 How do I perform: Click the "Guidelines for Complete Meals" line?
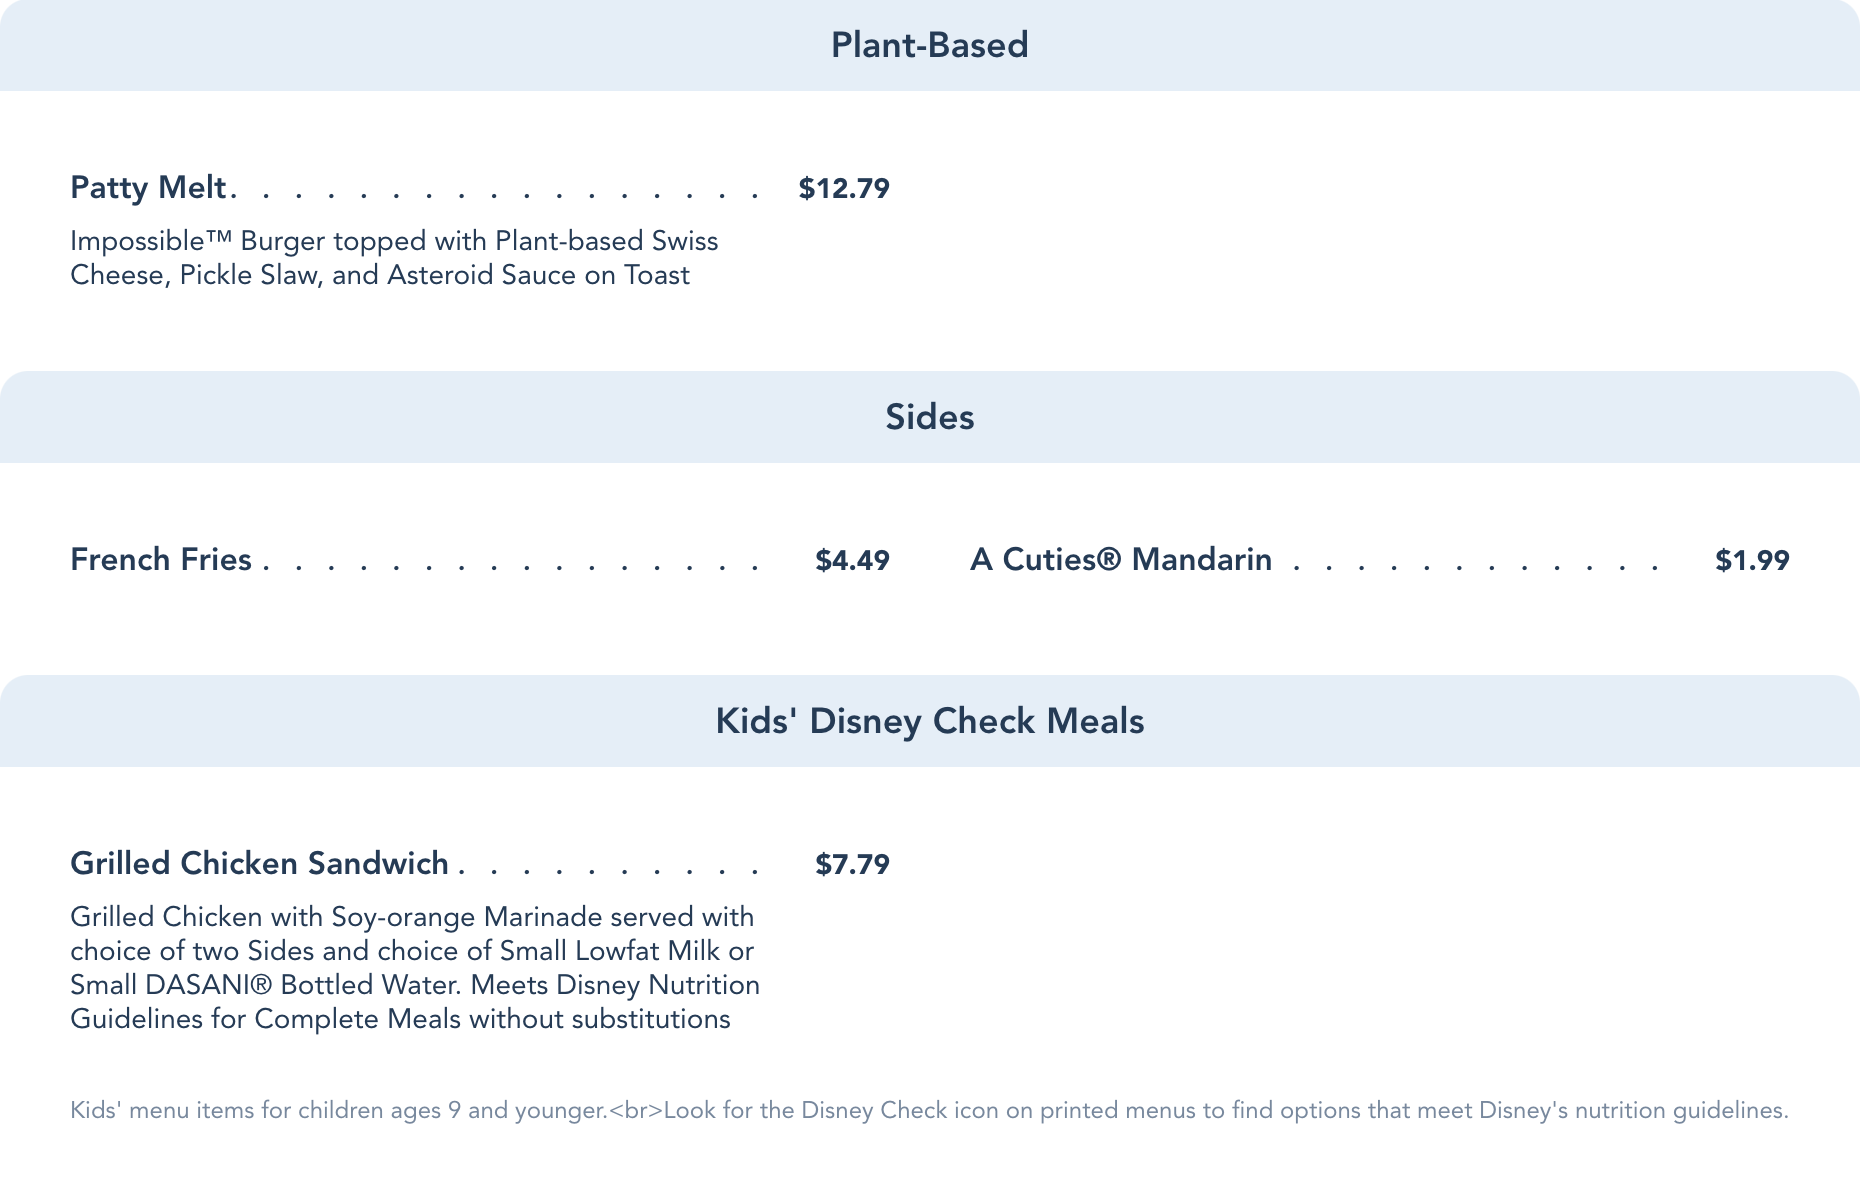click(x=265, y=1020)
